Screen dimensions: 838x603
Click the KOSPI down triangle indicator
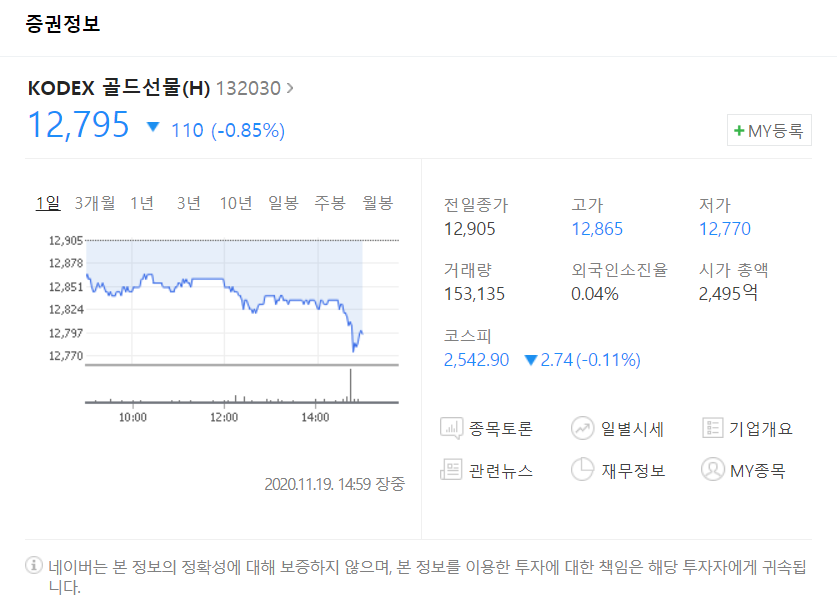[531, 360]
